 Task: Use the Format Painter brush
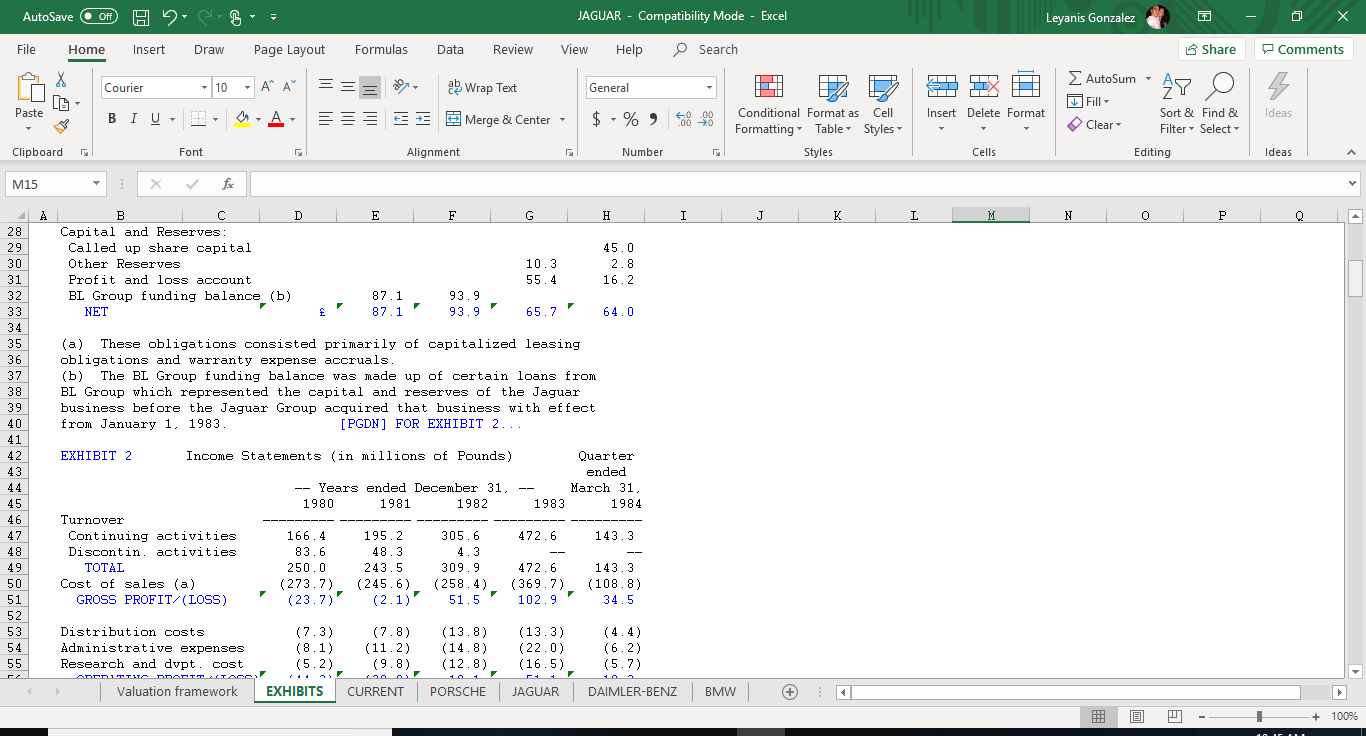(x=61, y=127)
